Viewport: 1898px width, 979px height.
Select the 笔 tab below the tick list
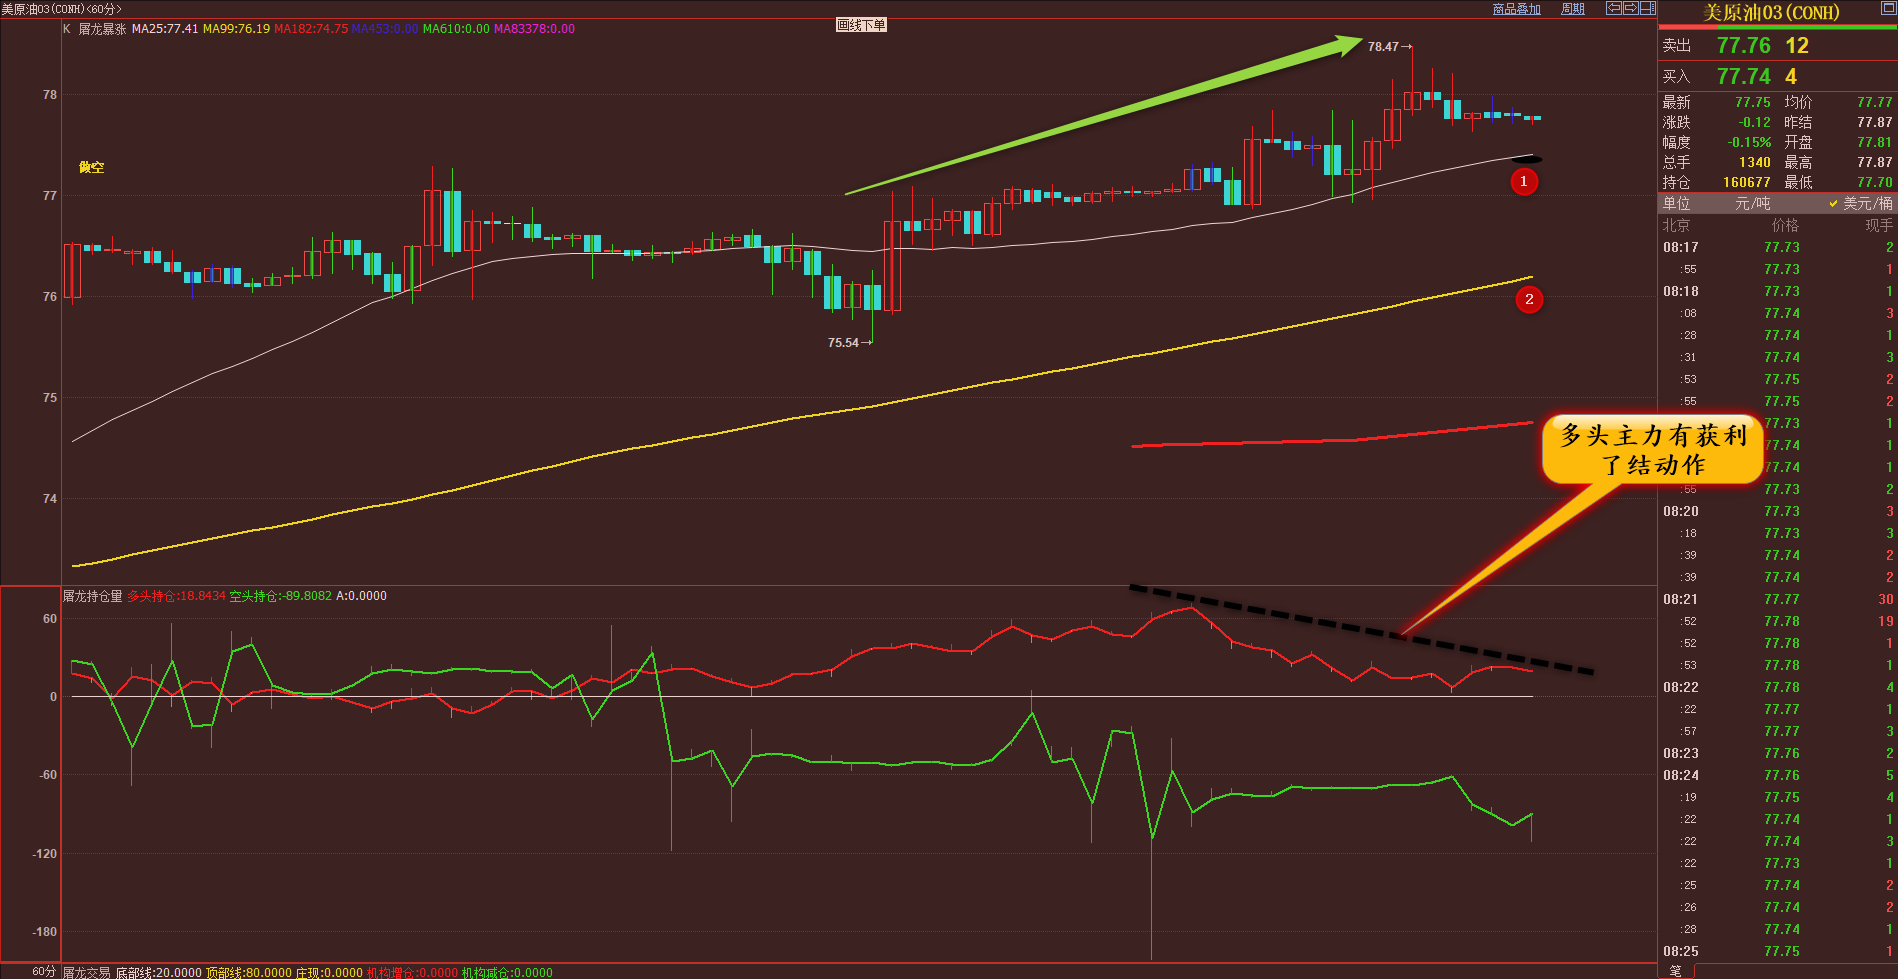pyautogui.click(x=1675, y=971)
